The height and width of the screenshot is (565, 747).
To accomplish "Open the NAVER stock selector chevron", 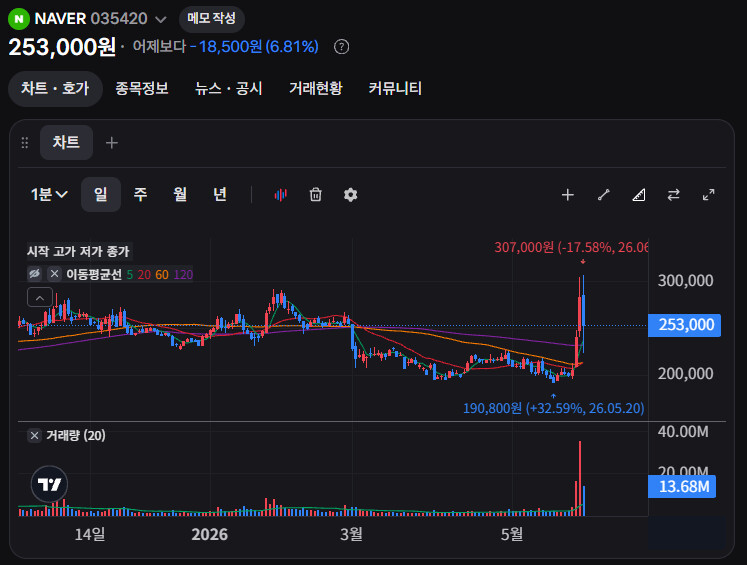I will pyautogui.click(x=161, y=20).
